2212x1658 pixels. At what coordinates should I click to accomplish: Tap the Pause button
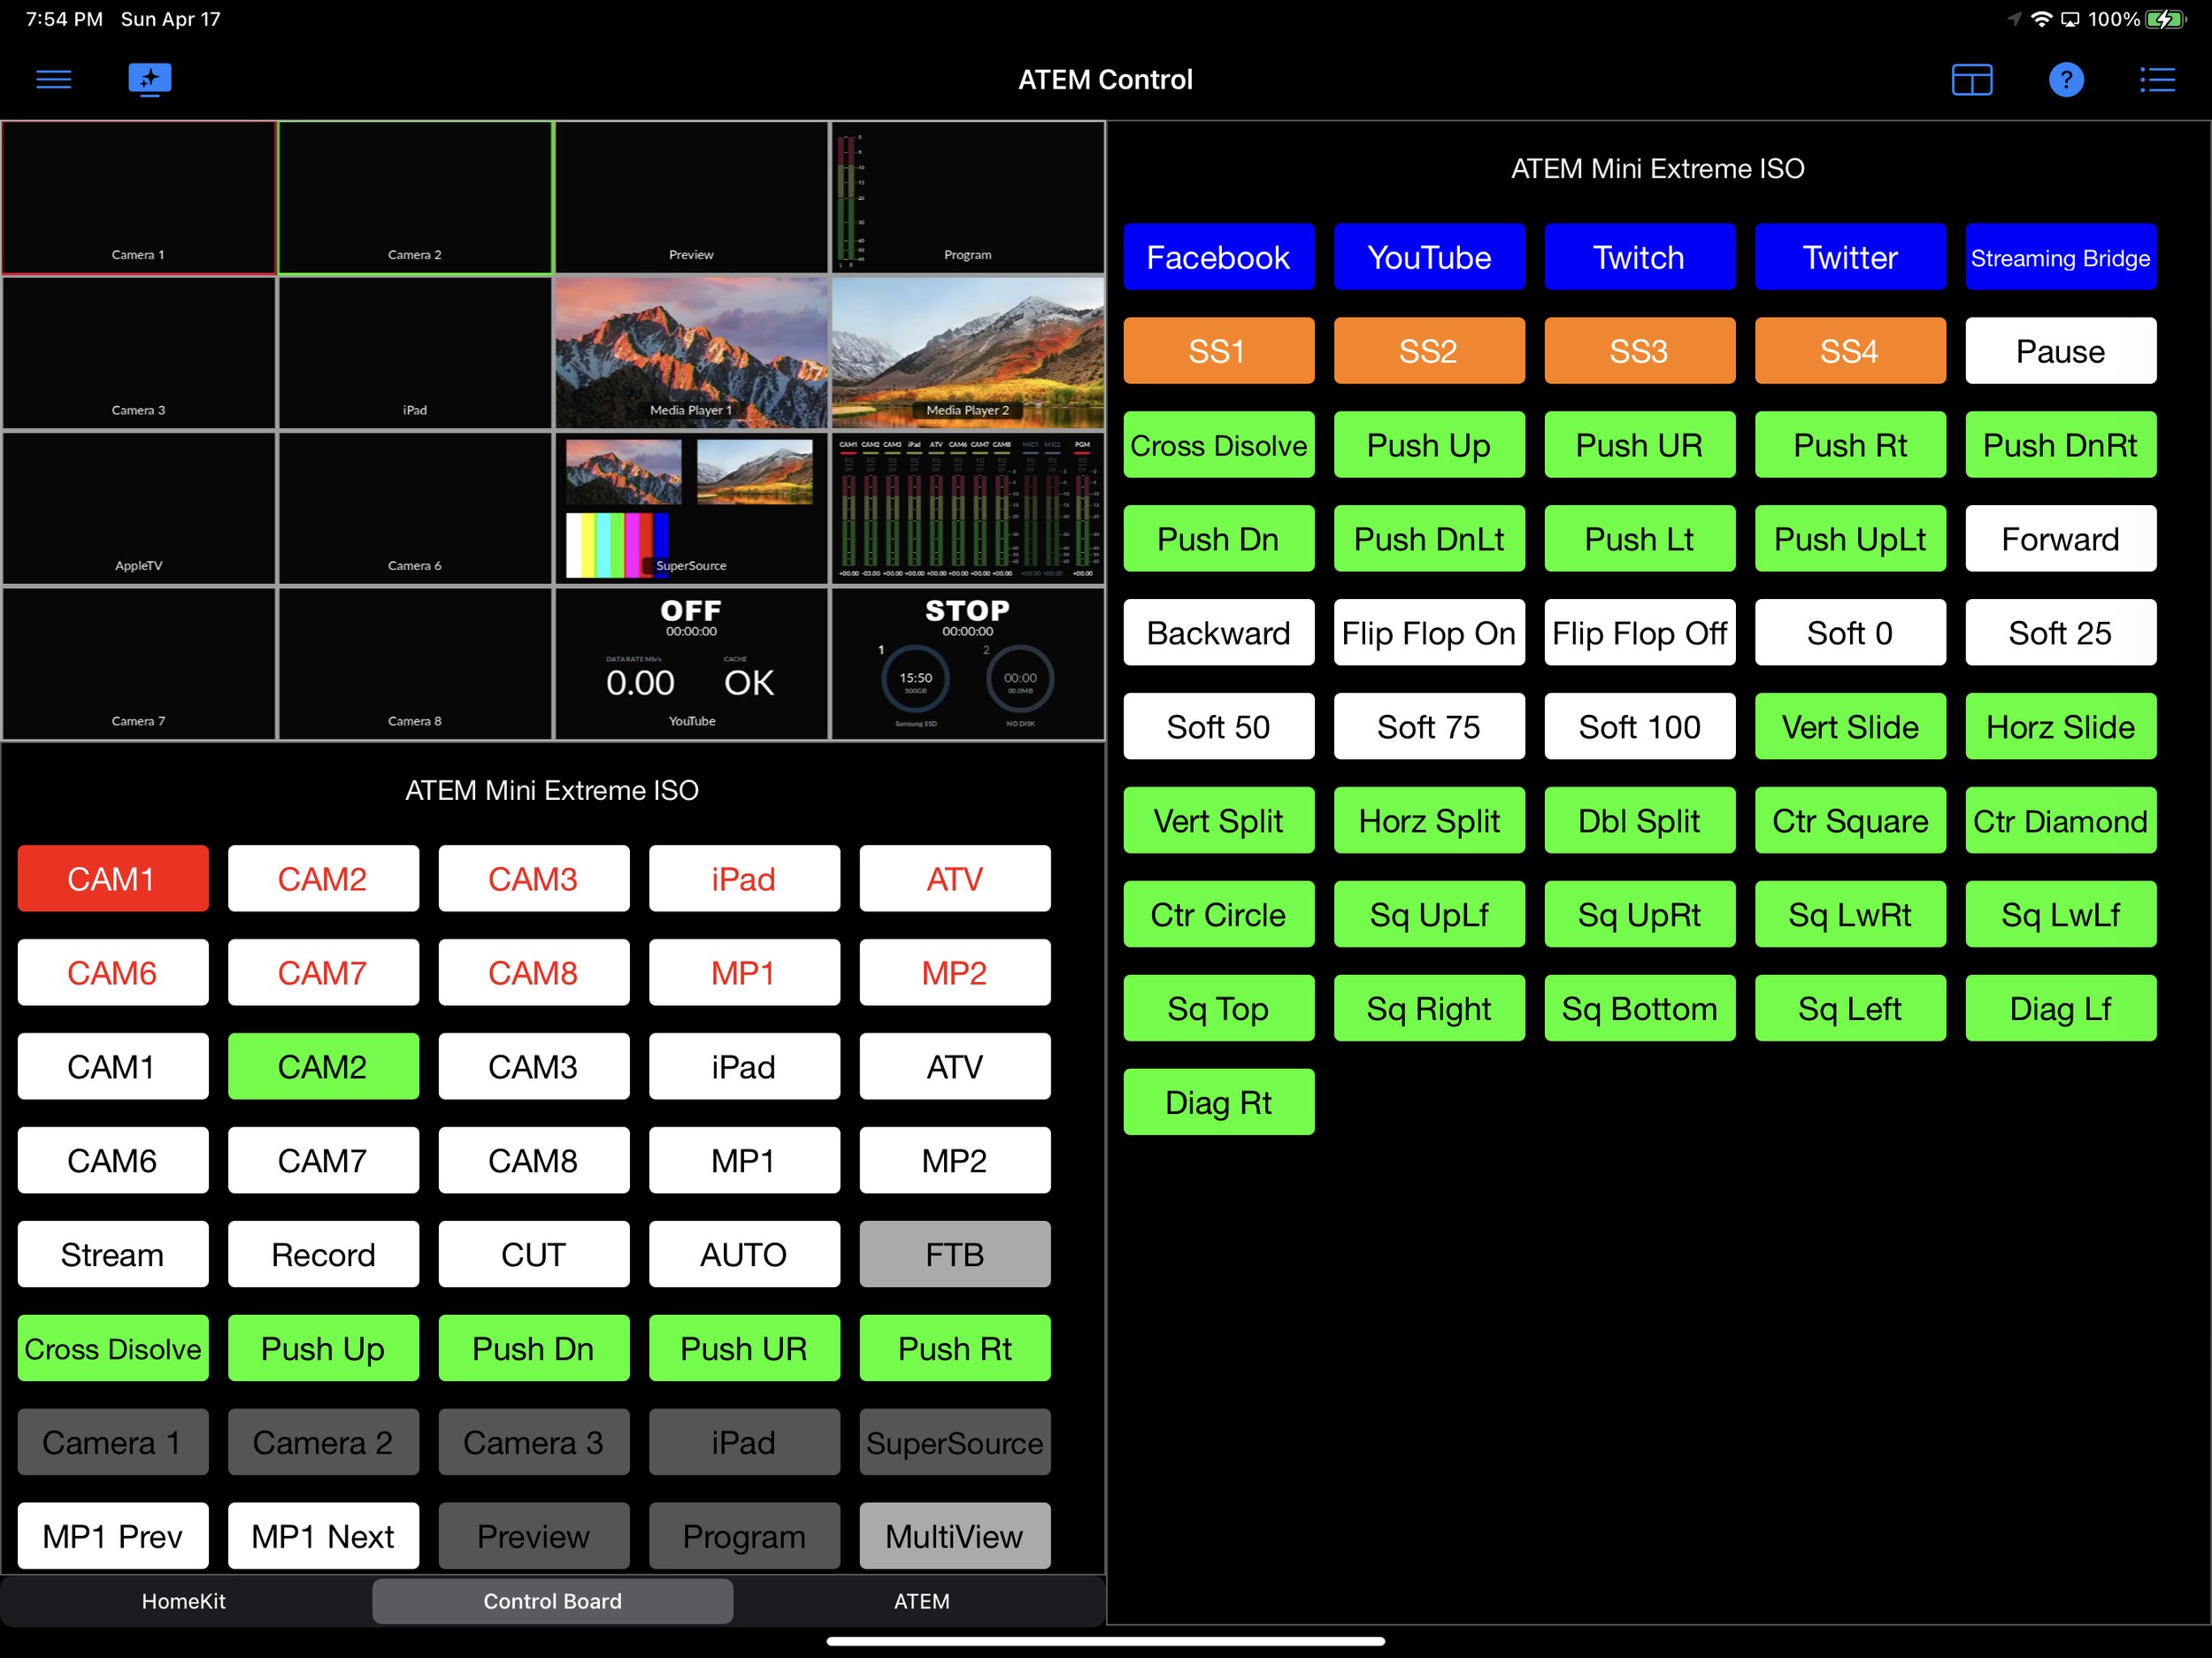(2060, 351)
